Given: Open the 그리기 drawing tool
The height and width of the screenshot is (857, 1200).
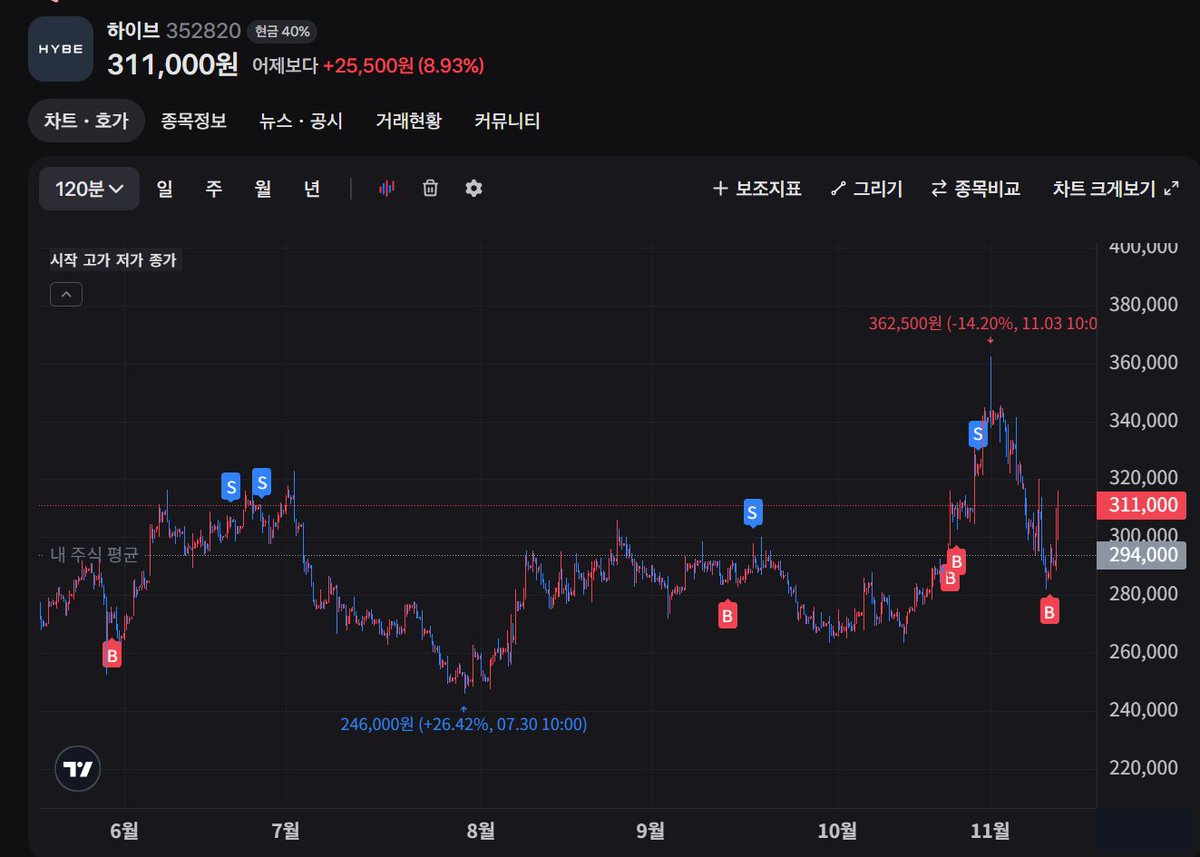Looking at the screenshot, I should pyautogui.click(x=867, y=188).
